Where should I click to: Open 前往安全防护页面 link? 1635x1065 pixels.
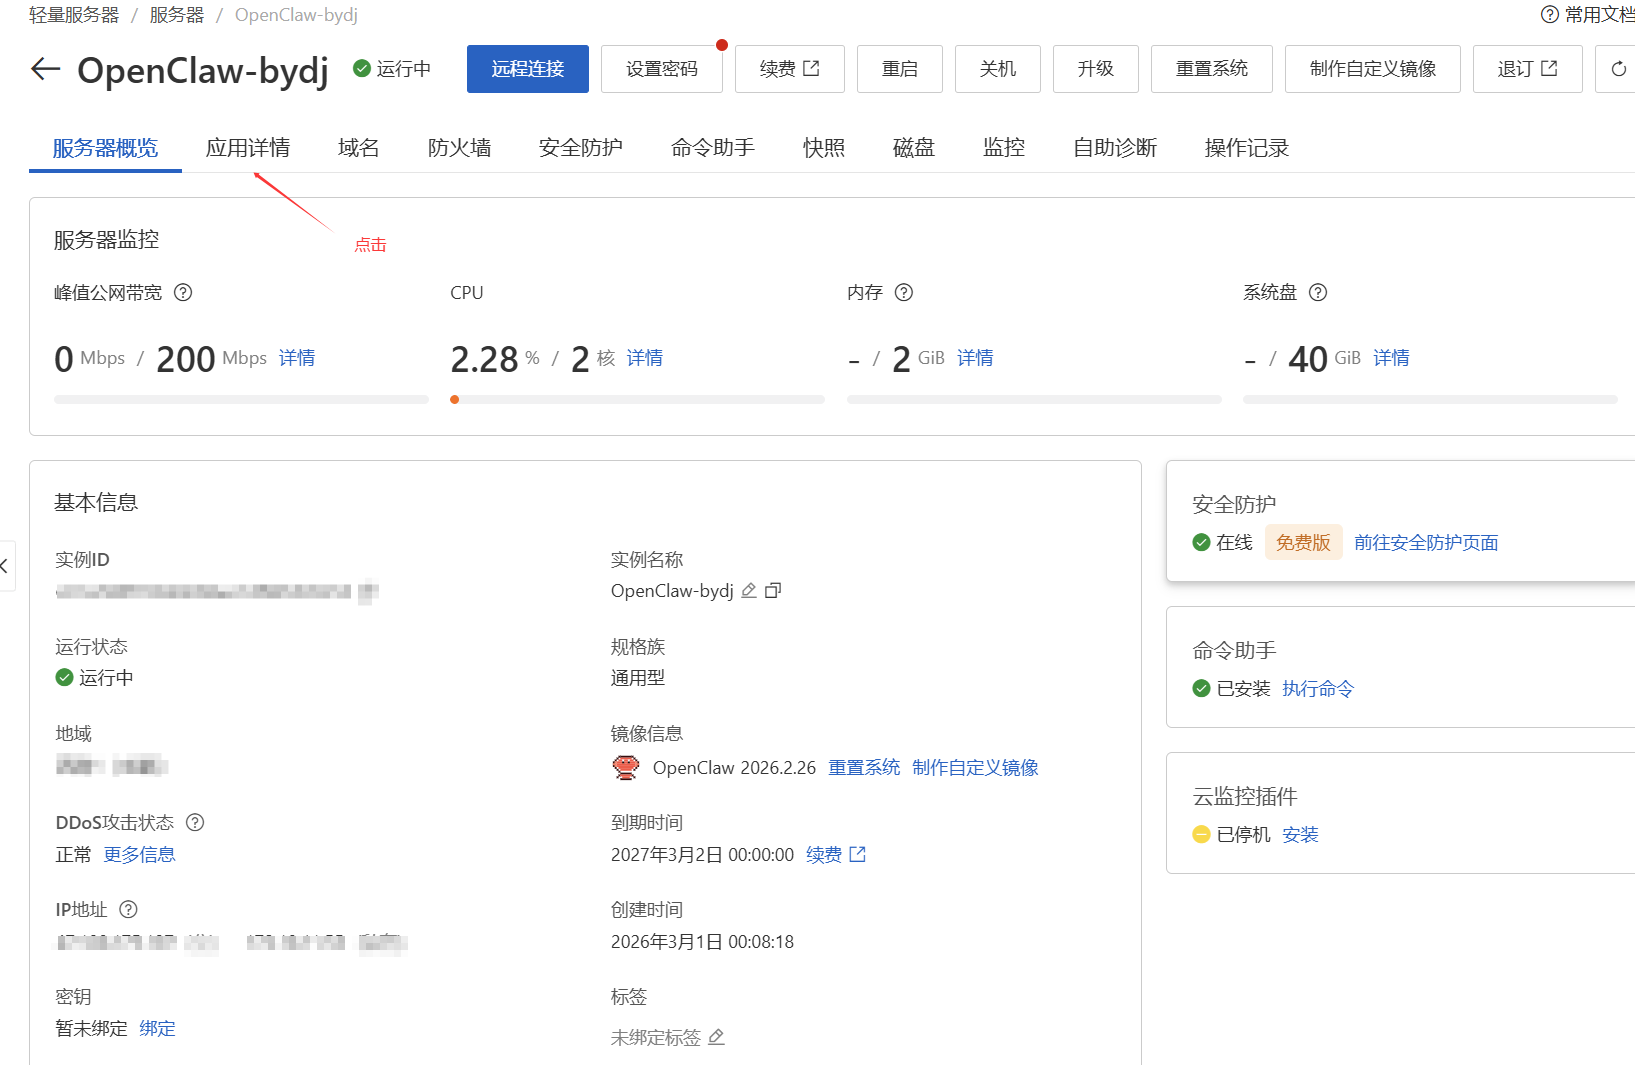tap(1426, 542)
